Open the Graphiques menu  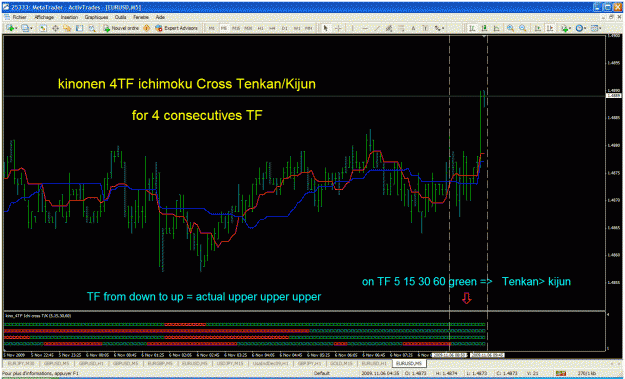coord(96,18)
